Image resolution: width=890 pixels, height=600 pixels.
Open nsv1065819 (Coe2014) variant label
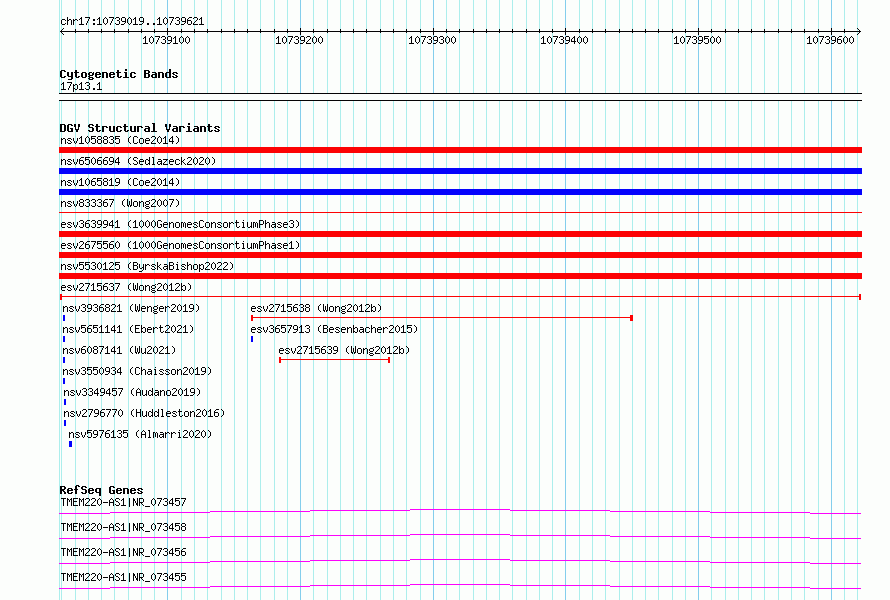click(120, 182)
